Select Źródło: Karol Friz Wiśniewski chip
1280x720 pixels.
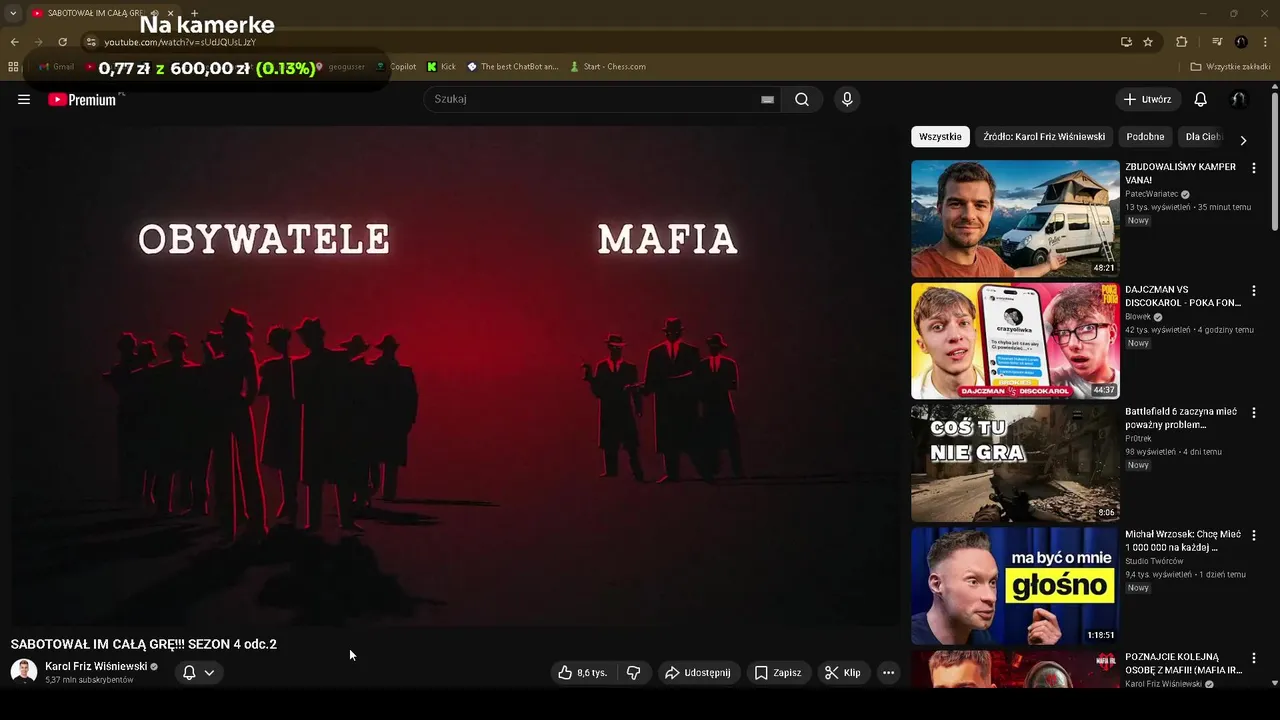tap(1044, 137)
